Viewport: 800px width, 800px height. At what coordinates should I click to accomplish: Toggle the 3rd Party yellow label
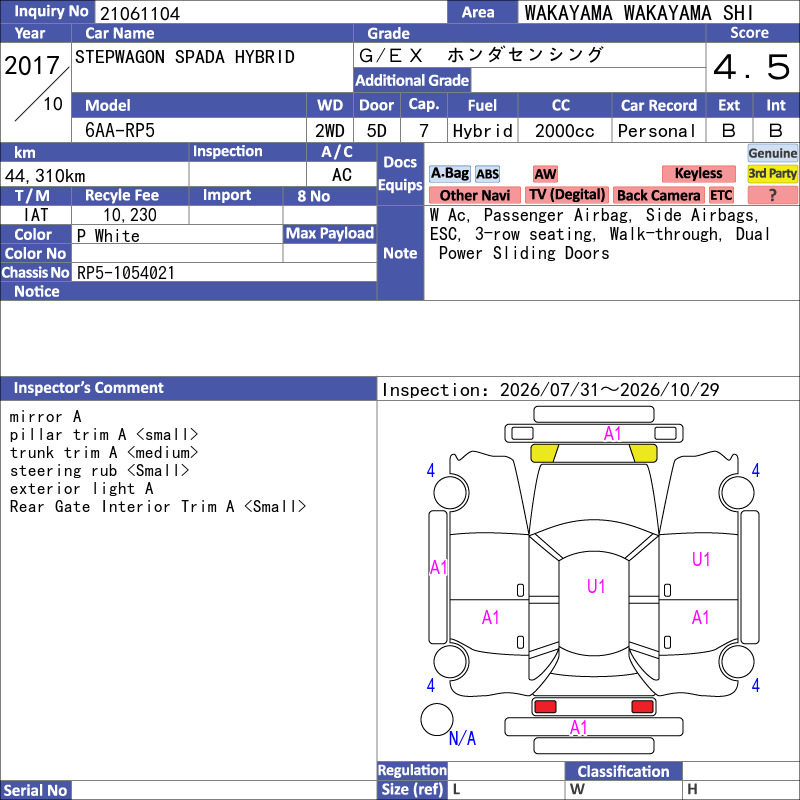point(772,174)
